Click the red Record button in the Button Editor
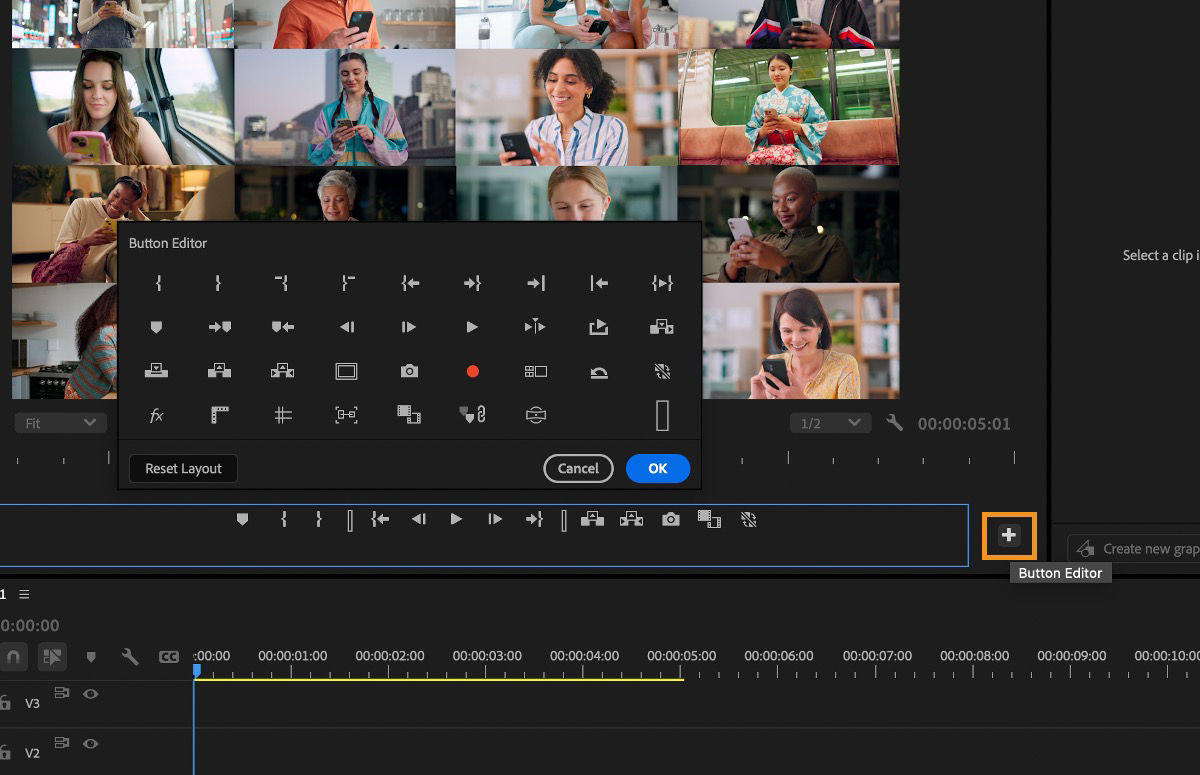Viewport: 1200px width, 775px height. [x=472, y=371]
